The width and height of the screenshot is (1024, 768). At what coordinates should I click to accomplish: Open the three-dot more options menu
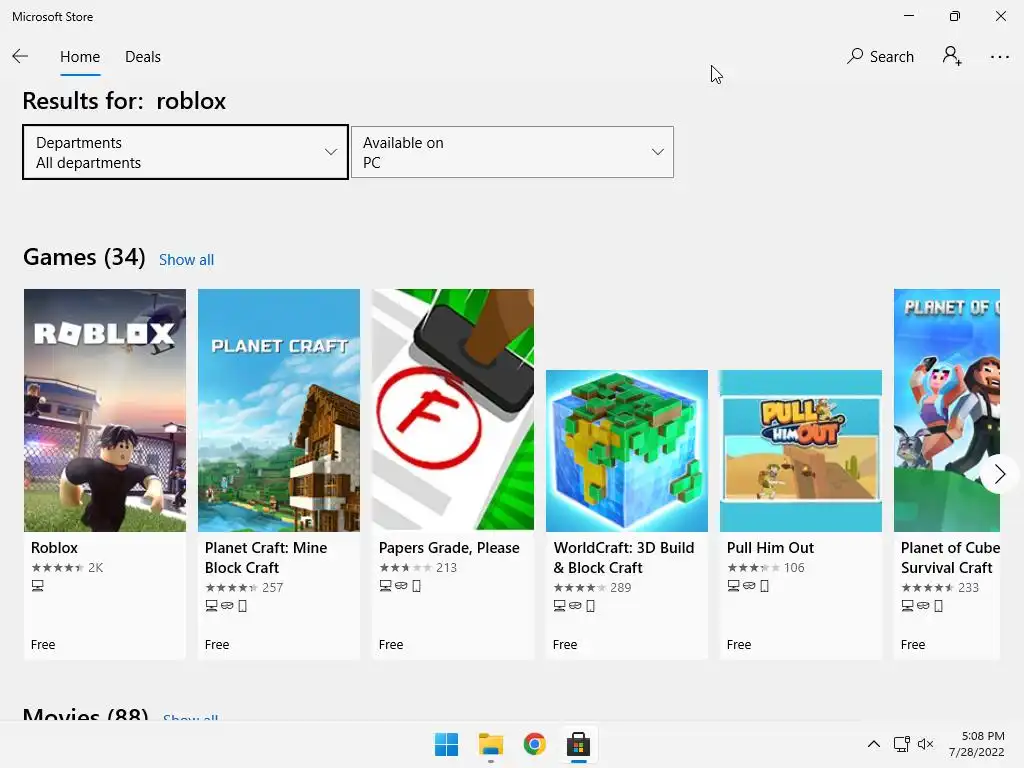click(999, 57)
